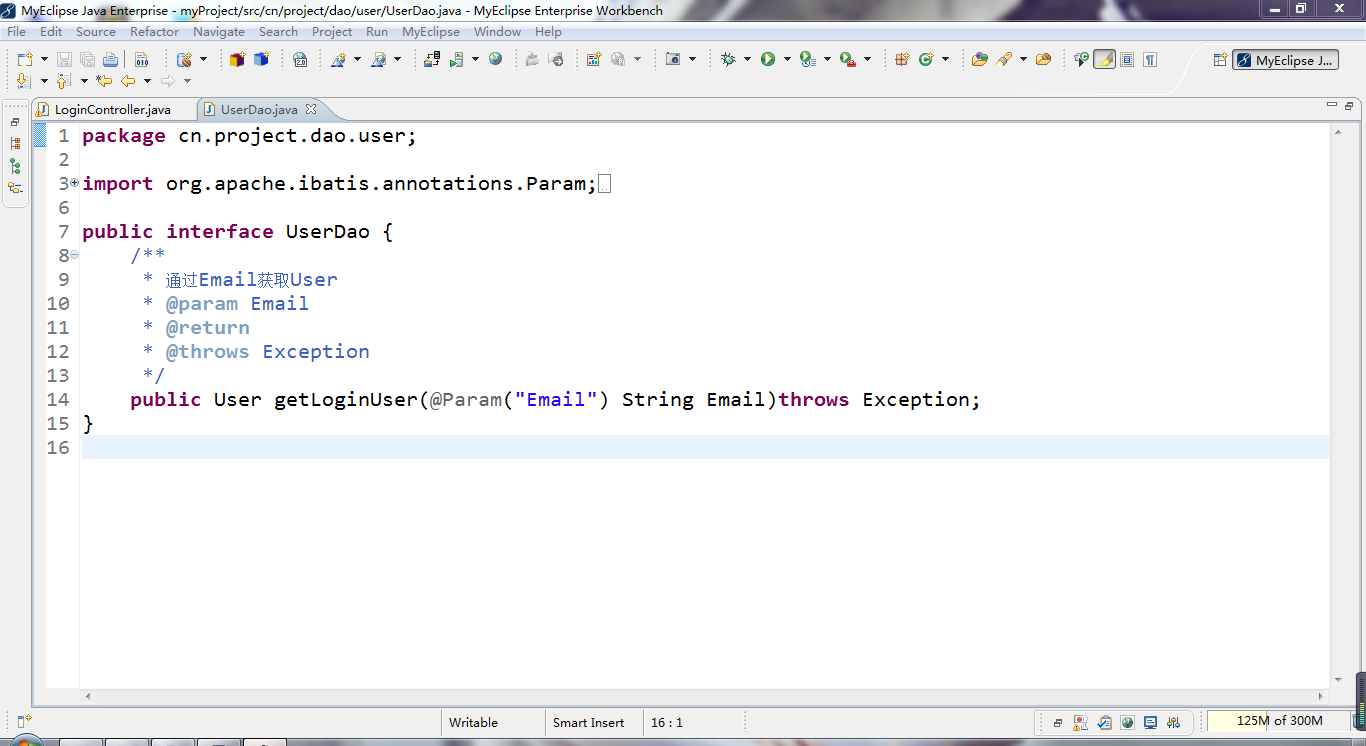
Task: Click the green Run button icon
Action: point(768,60)
